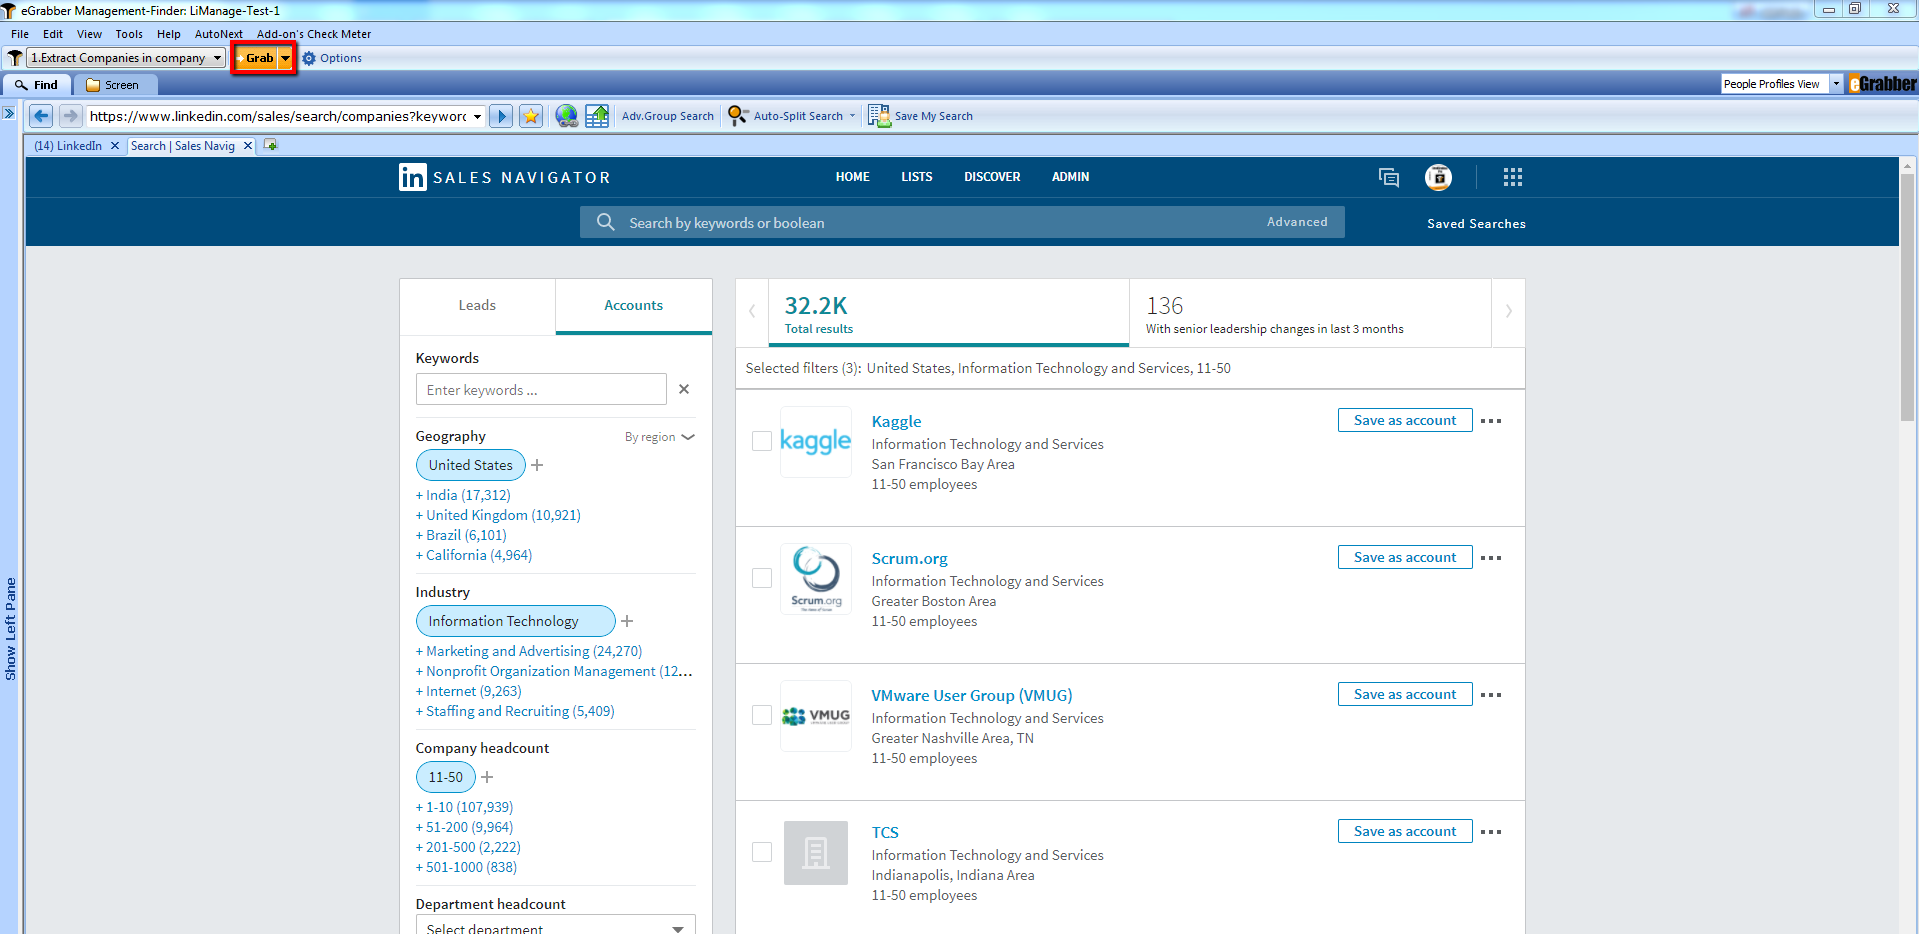Expand the By region dropdown
Screen dimensions: 1919x934
[659, 437]
